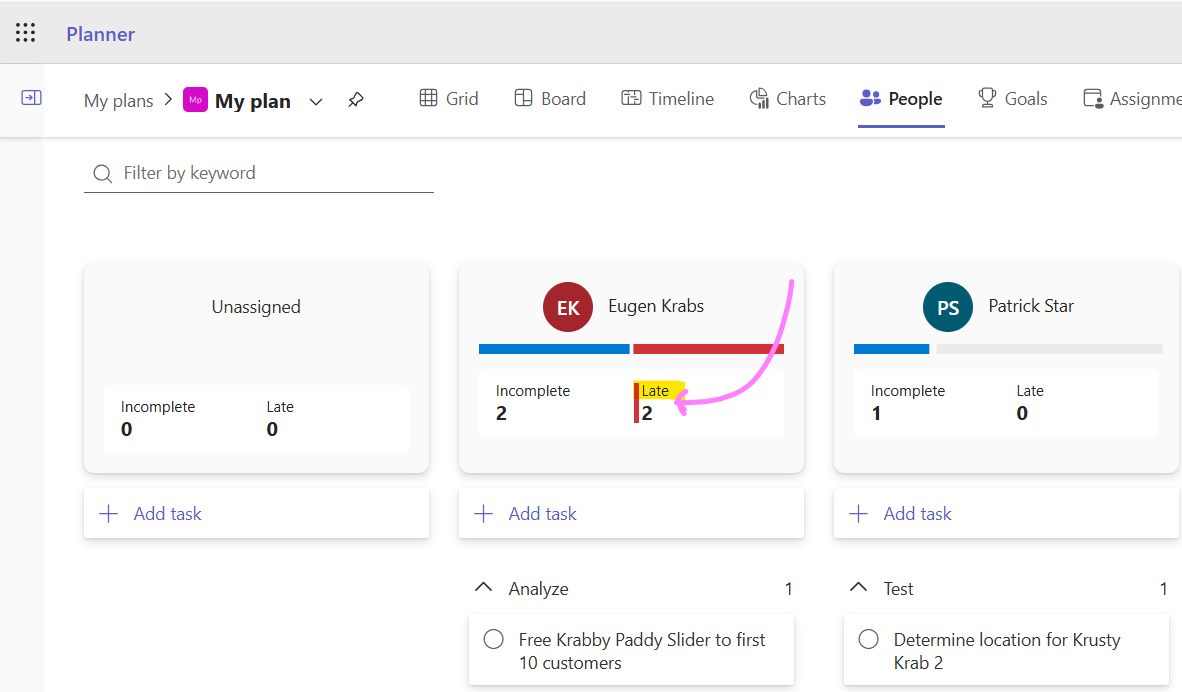The width and height of the screenshot is (1182, 692).
Task: Open the Charts view tab
Action: (x=788, y=99)
